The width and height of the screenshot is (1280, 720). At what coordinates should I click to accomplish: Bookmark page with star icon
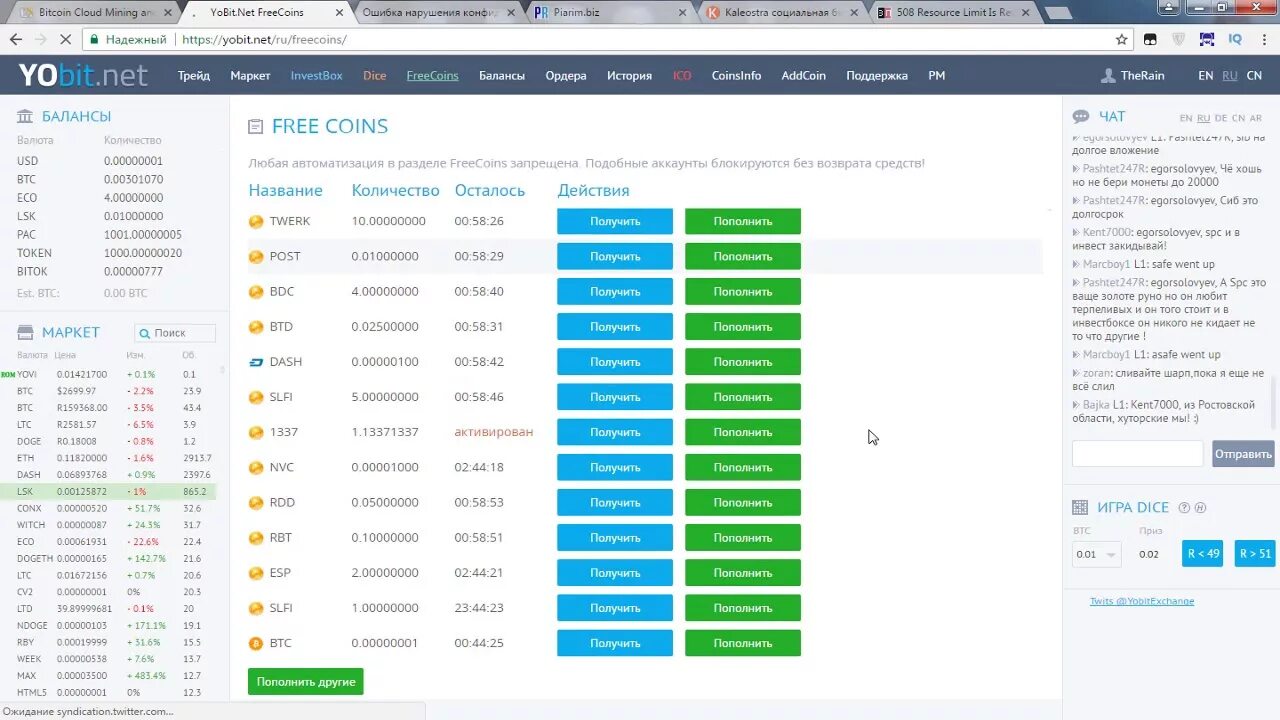[1122, 40]
